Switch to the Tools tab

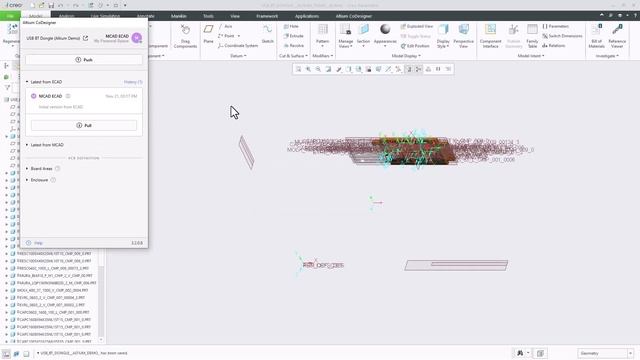click(x=208, y=16)
